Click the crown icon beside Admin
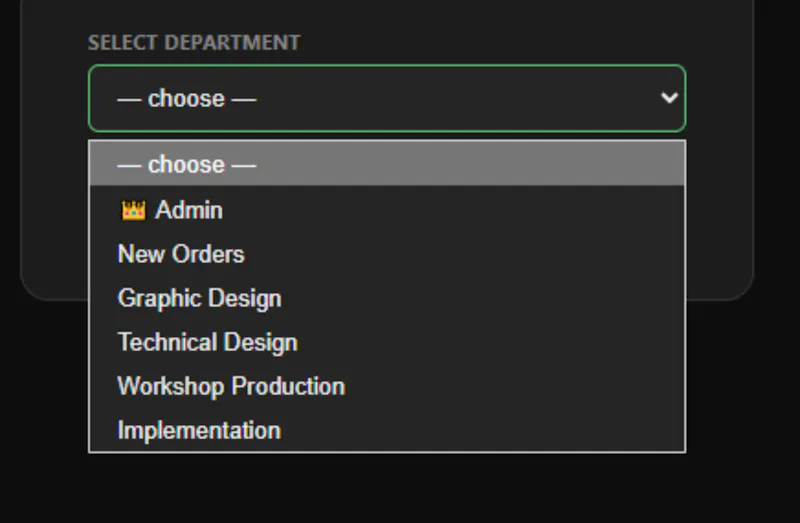800x523 pixels. click(x=133, y=210)
